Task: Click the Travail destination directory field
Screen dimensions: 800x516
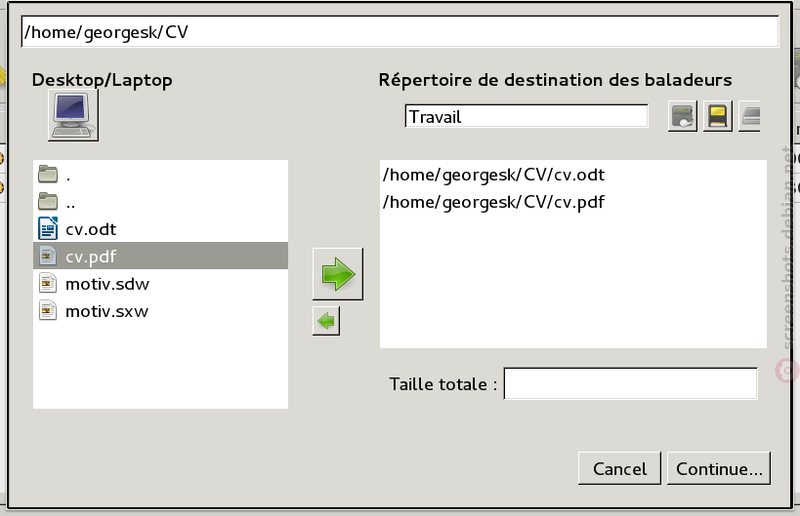Action: (527, 116)
